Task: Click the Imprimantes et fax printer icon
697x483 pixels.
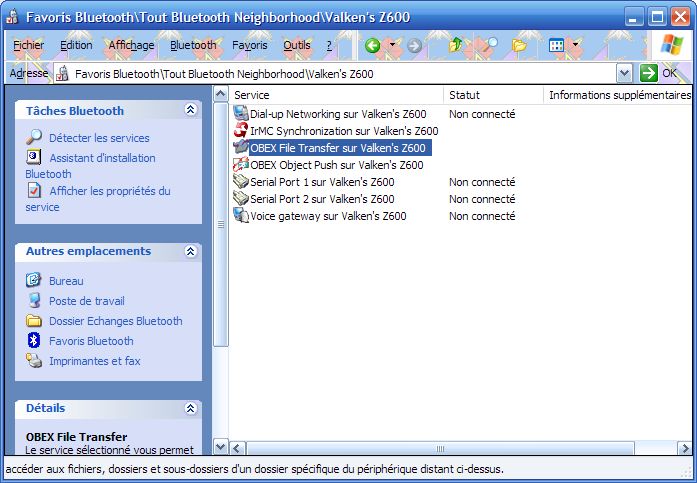Action: [x=34, y=360]
